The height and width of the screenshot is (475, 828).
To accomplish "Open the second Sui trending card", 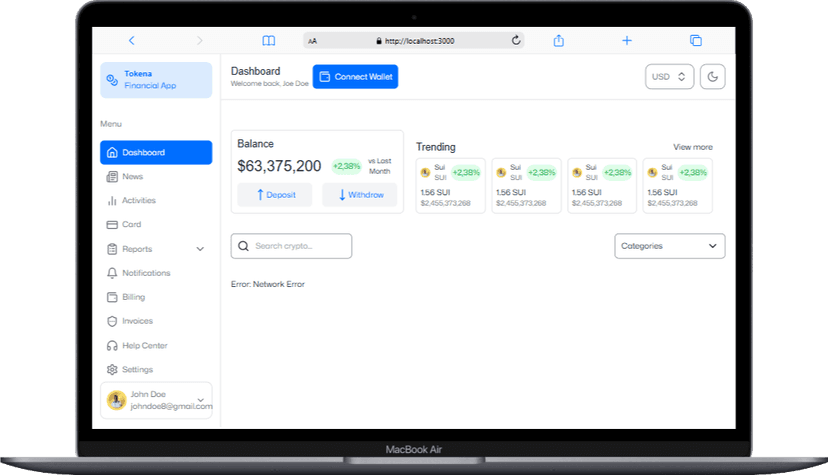I will tap(526, 186).
